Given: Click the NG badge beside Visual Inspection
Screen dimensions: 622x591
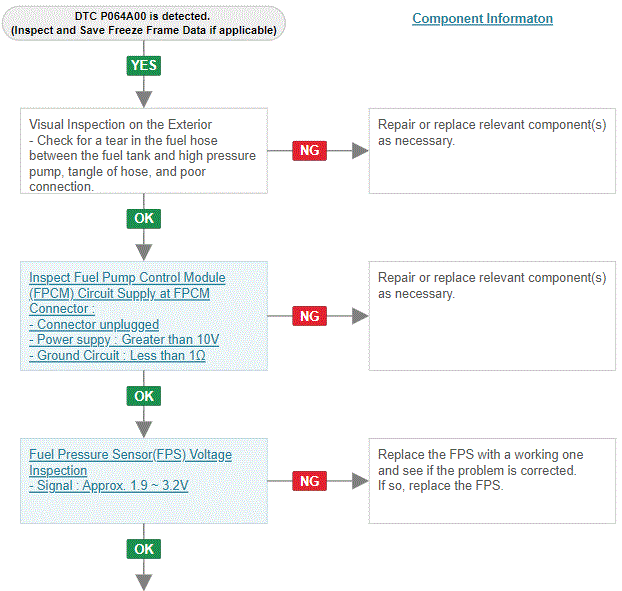Looking at the screenshot, I should tap(310, 151).
